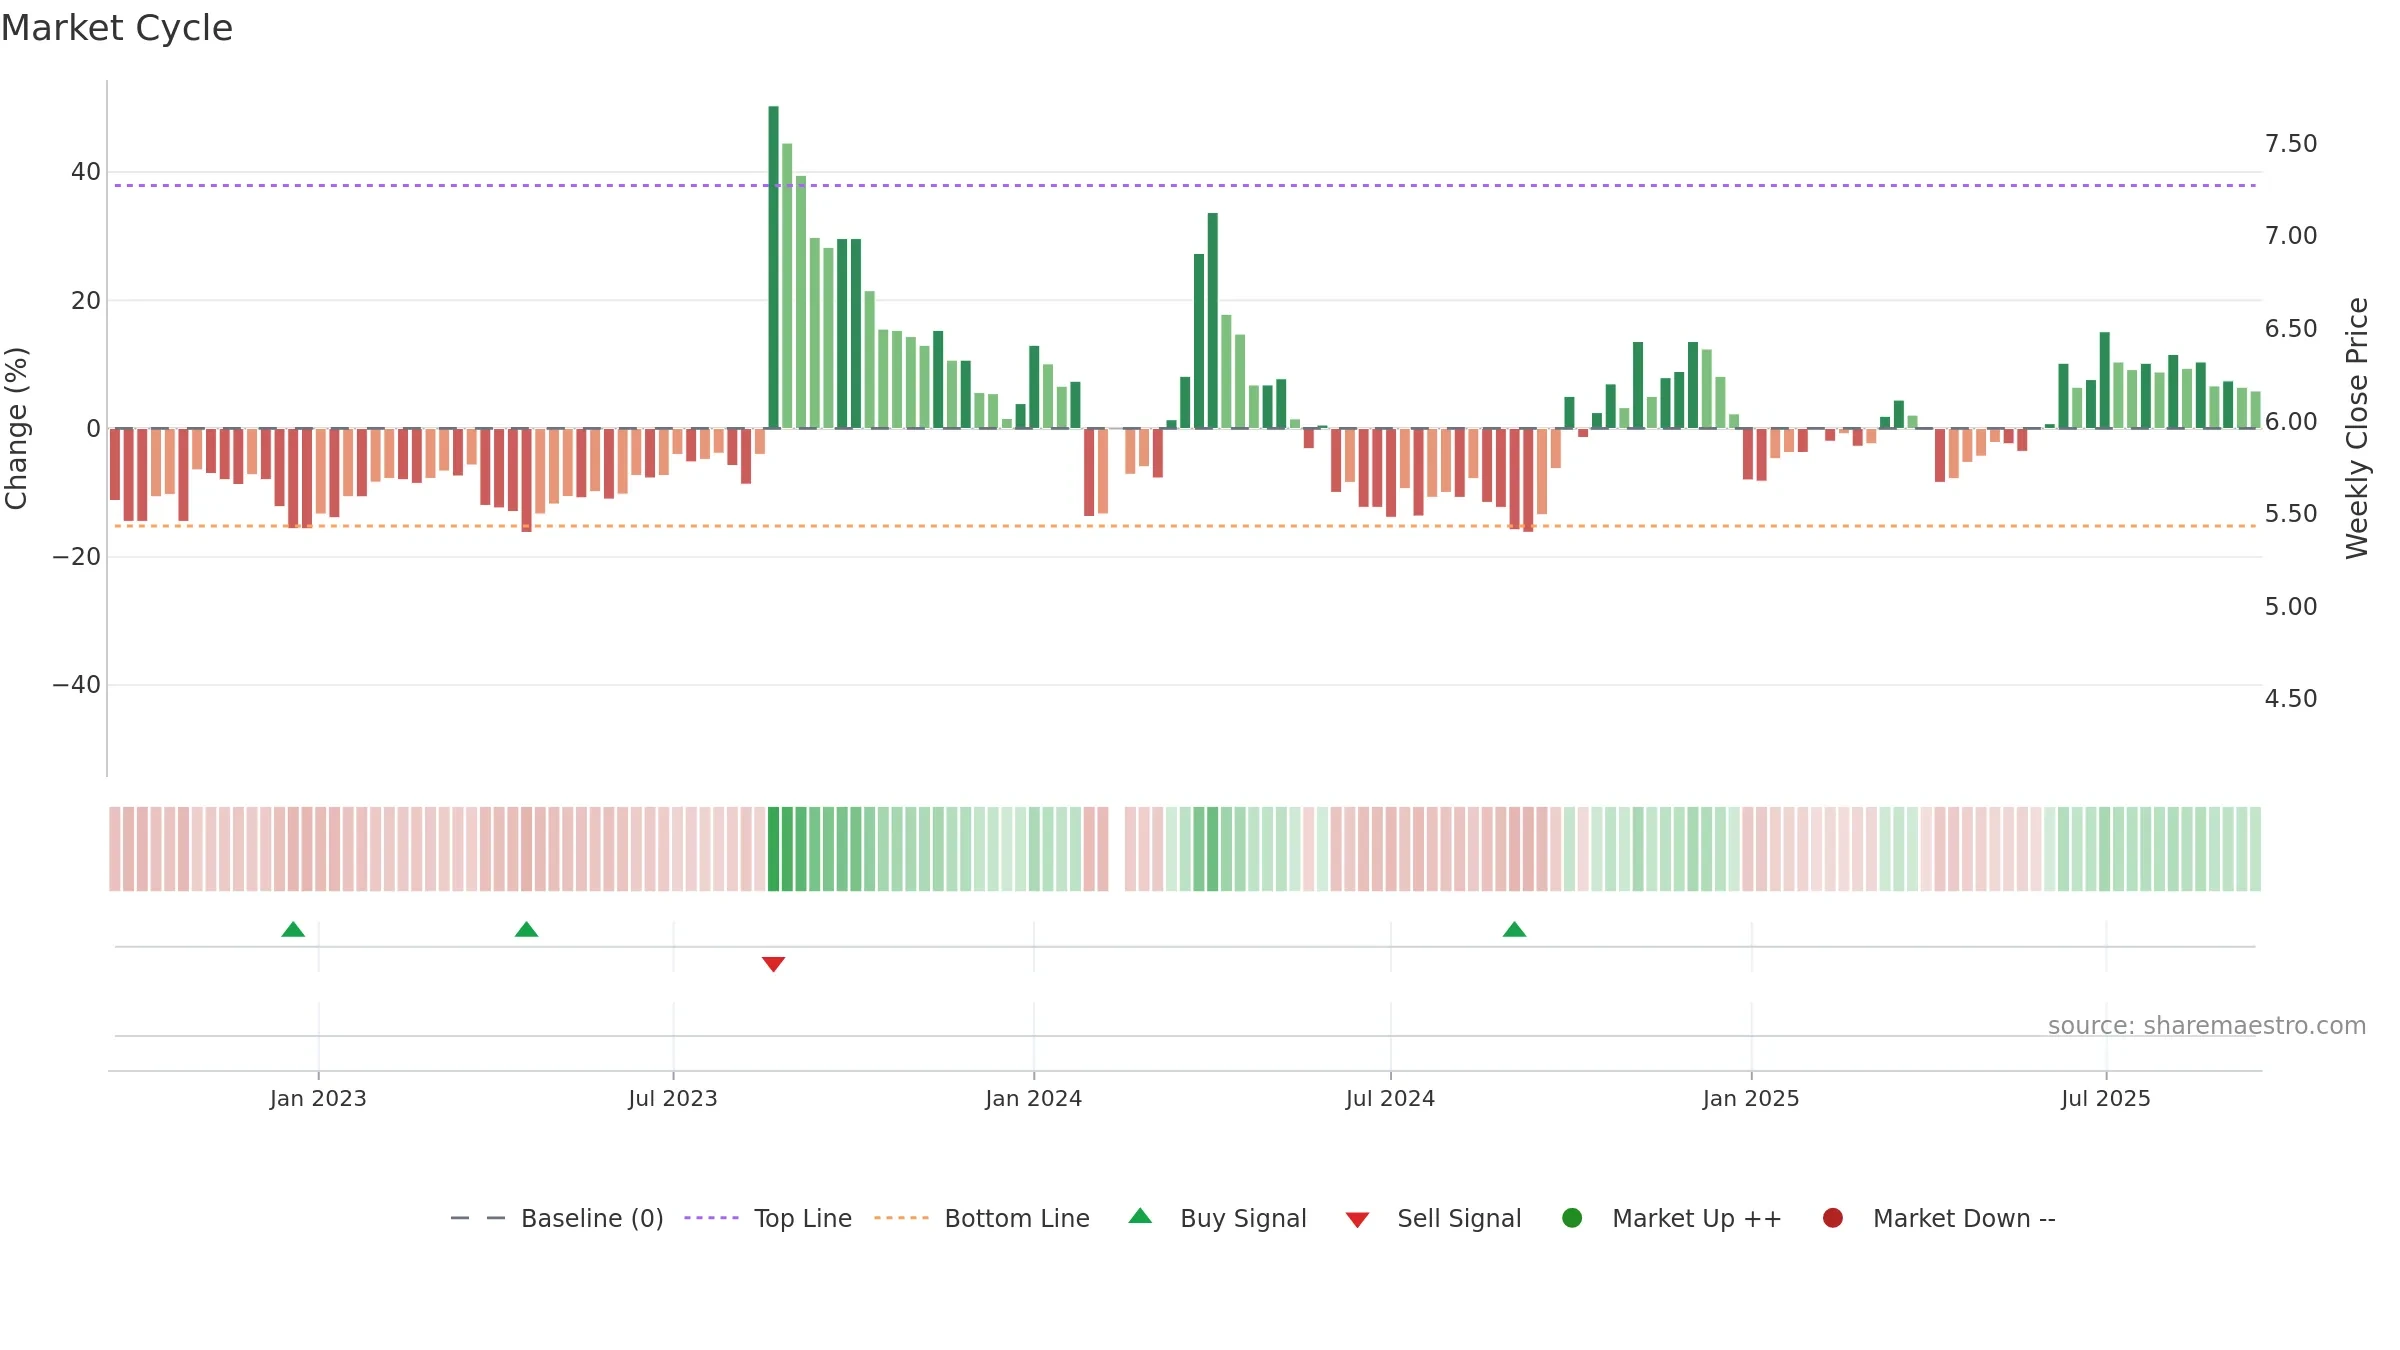Click the purple dashed line legend swatch
The height and width of the screenshot is (1350, 2400).
(711, 1218)
